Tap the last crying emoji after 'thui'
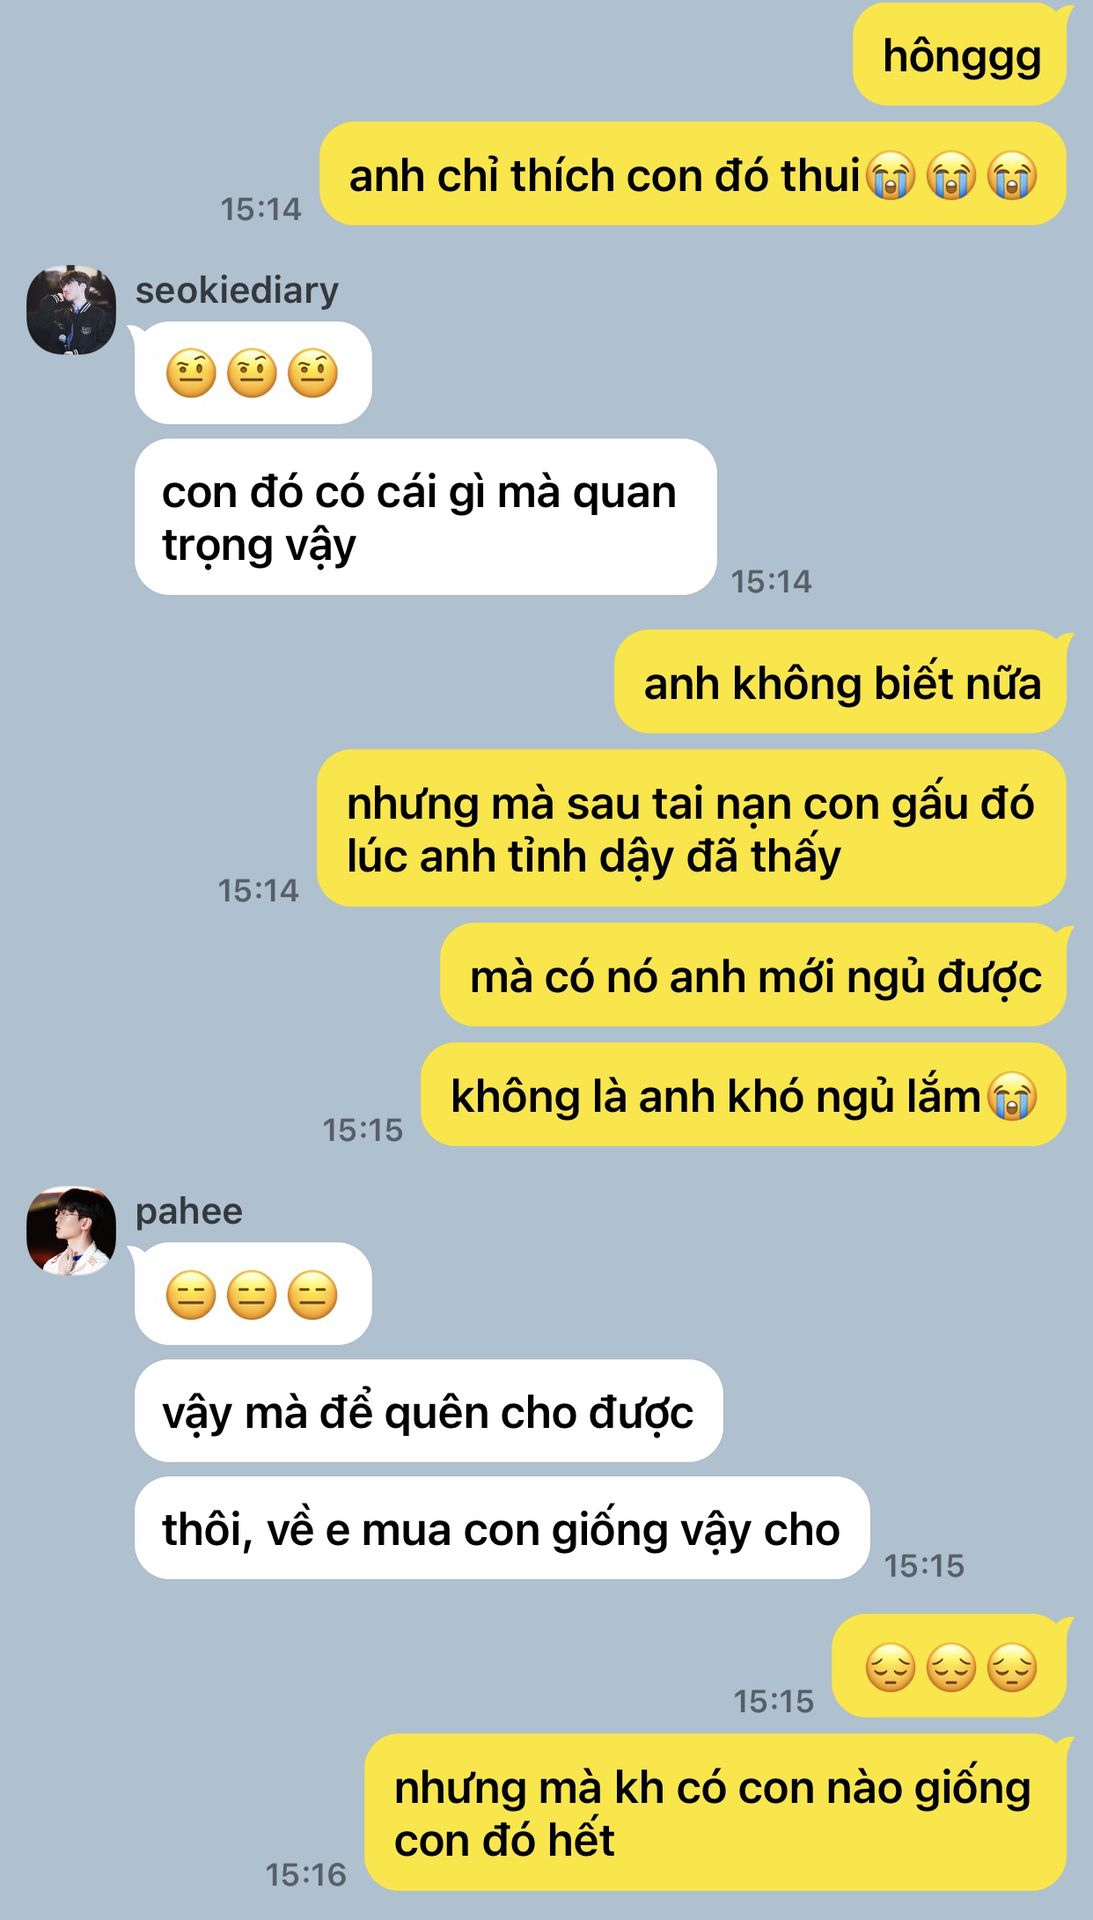 pyautogui.click(x=1012, y=176)
